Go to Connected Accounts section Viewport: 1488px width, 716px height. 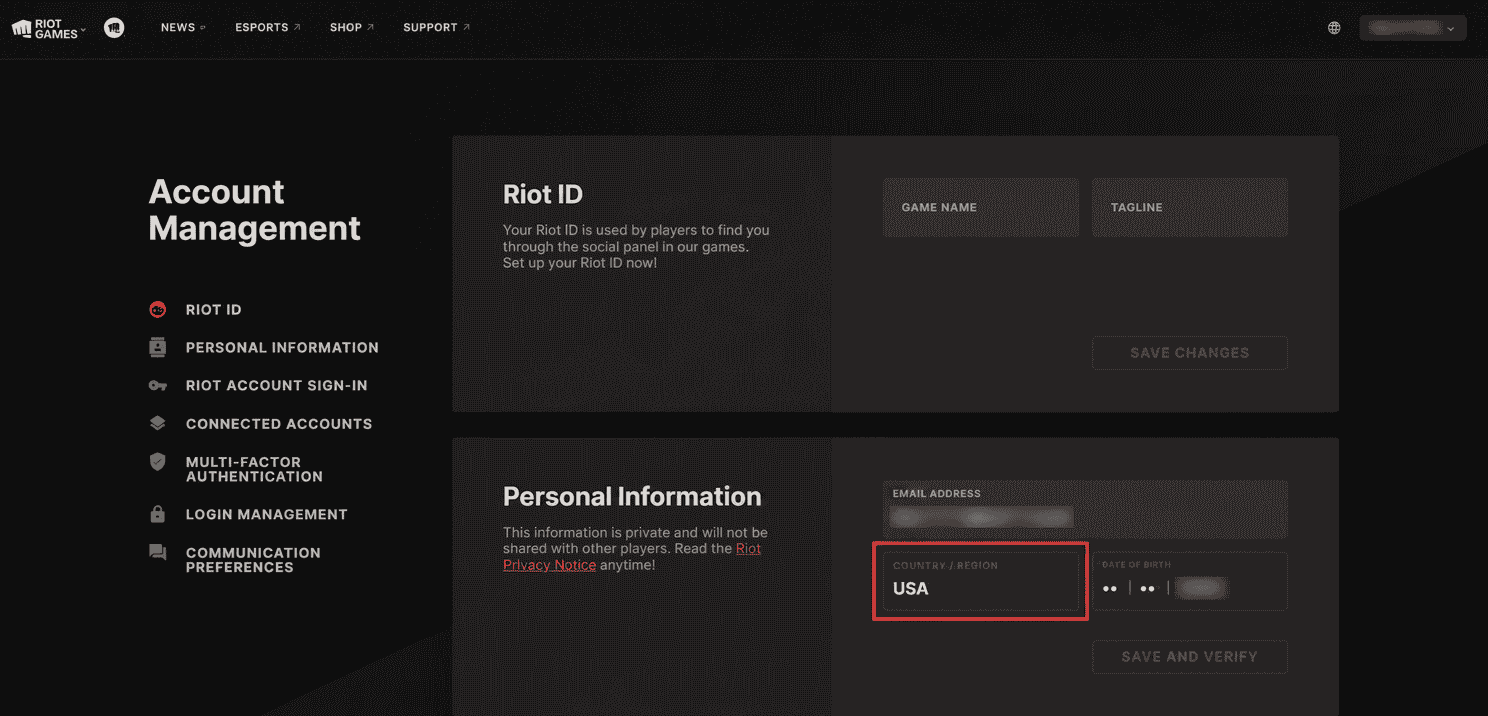pos(279,424)
